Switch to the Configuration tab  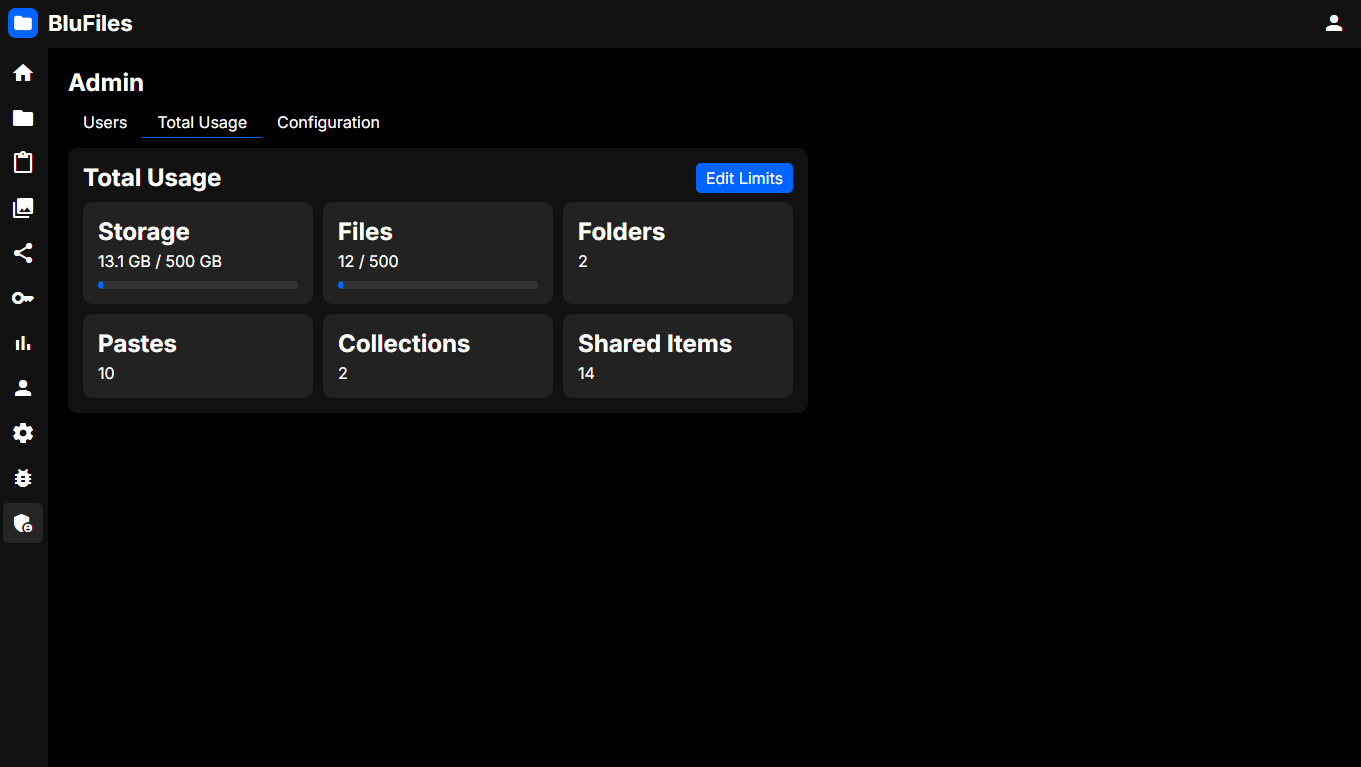click(328, 122)
